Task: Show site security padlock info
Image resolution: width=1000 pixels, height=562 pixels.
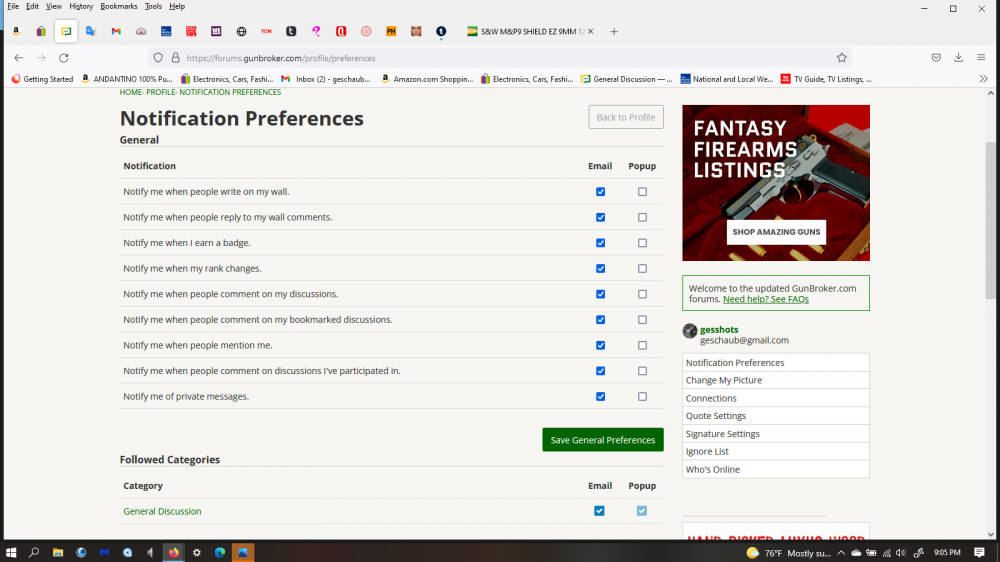Action: 175,58
